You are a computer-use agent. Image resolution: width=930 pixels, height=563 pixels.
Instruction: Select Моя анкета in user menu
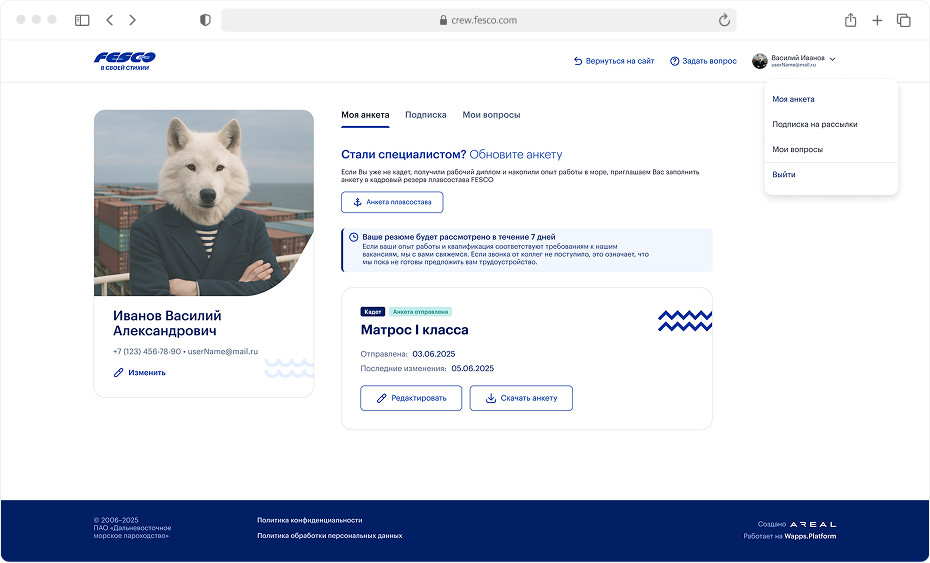coord(793,99)
